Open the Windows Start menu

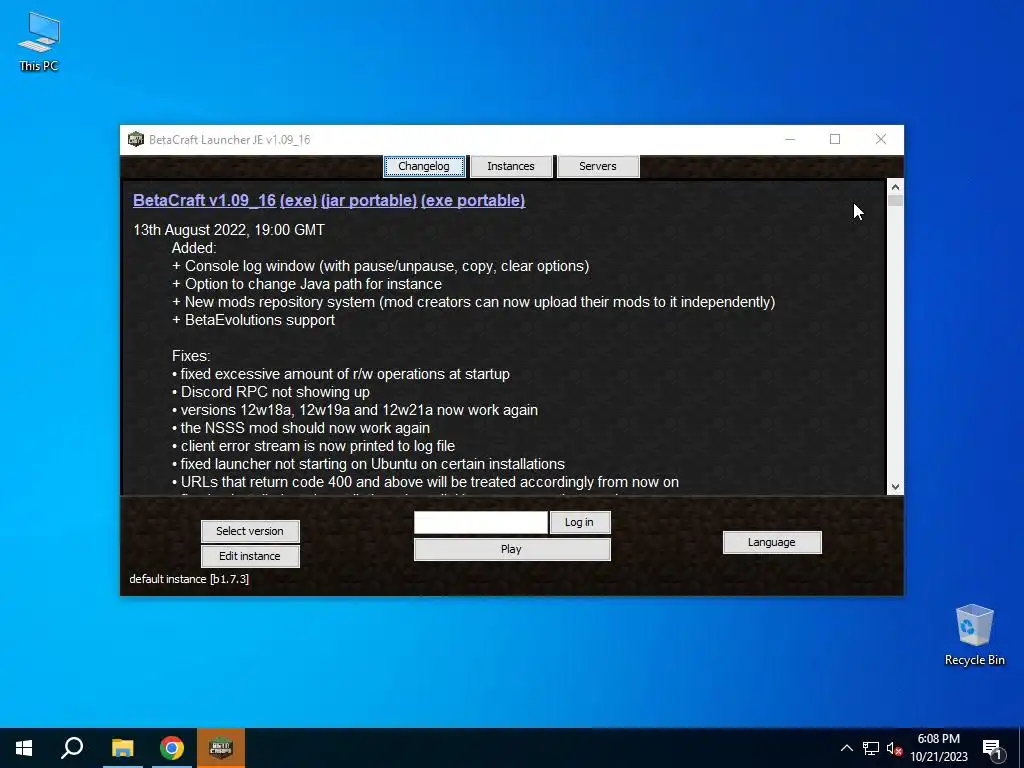tap(24, 748)
